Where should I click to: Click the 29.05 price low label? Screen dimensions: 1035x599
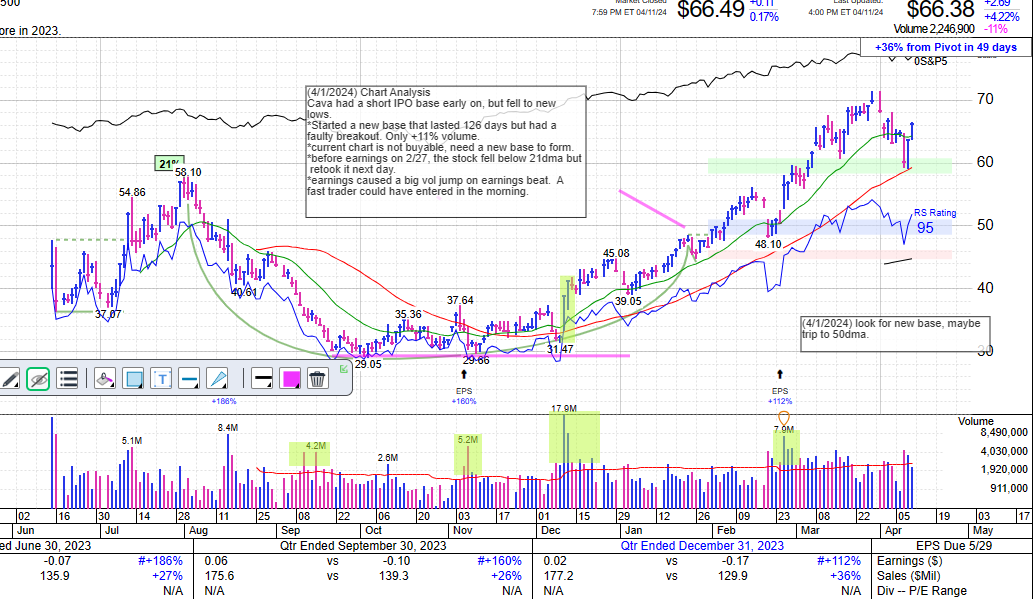click(x=368, y=365)
